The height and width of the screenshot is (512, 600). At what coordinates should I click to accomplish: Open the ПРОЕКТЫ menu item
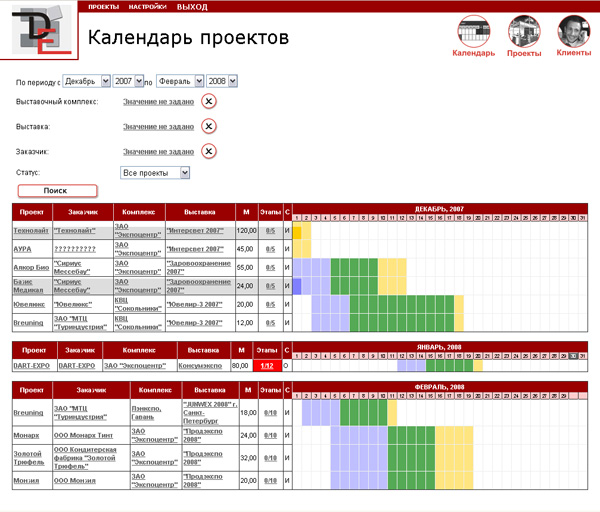click(103, 7)
